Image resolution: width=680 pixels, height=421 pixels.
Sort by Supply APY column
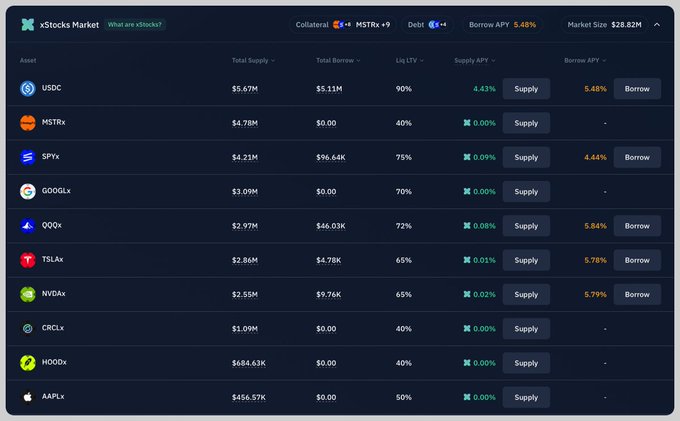(475, 60)
